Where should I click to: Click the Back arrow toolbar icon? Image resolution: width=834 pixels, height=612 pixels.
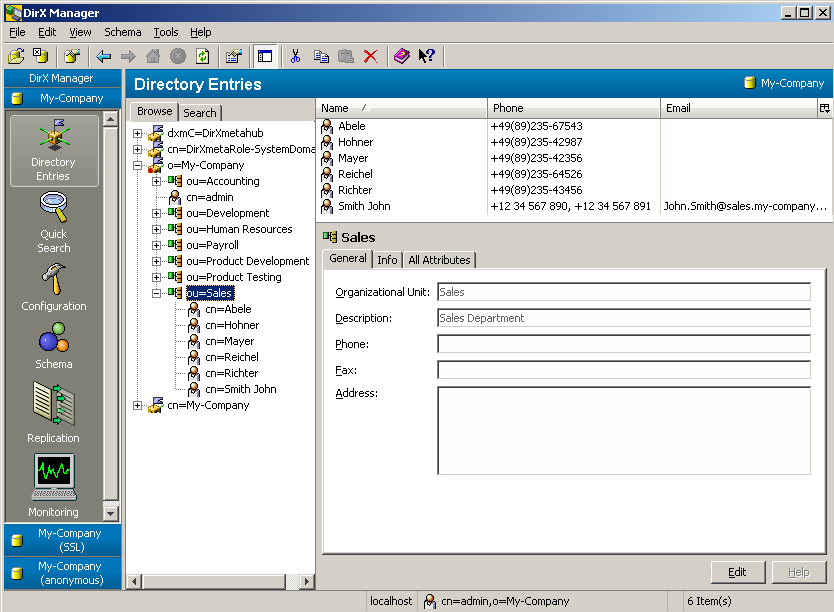coord(104,57)
